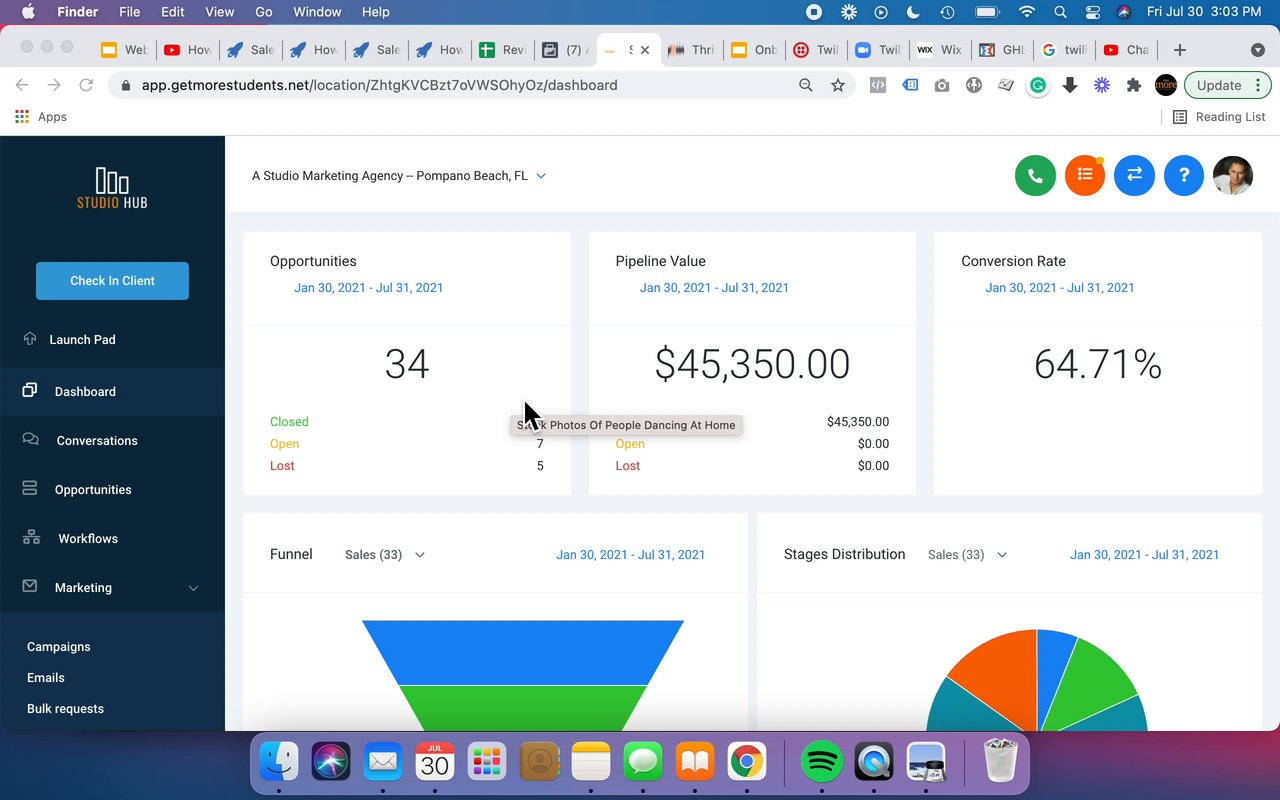Open Bulk requests in the sidebar
This screenshot has height=800, width=1280.
(x=65, y=708)
